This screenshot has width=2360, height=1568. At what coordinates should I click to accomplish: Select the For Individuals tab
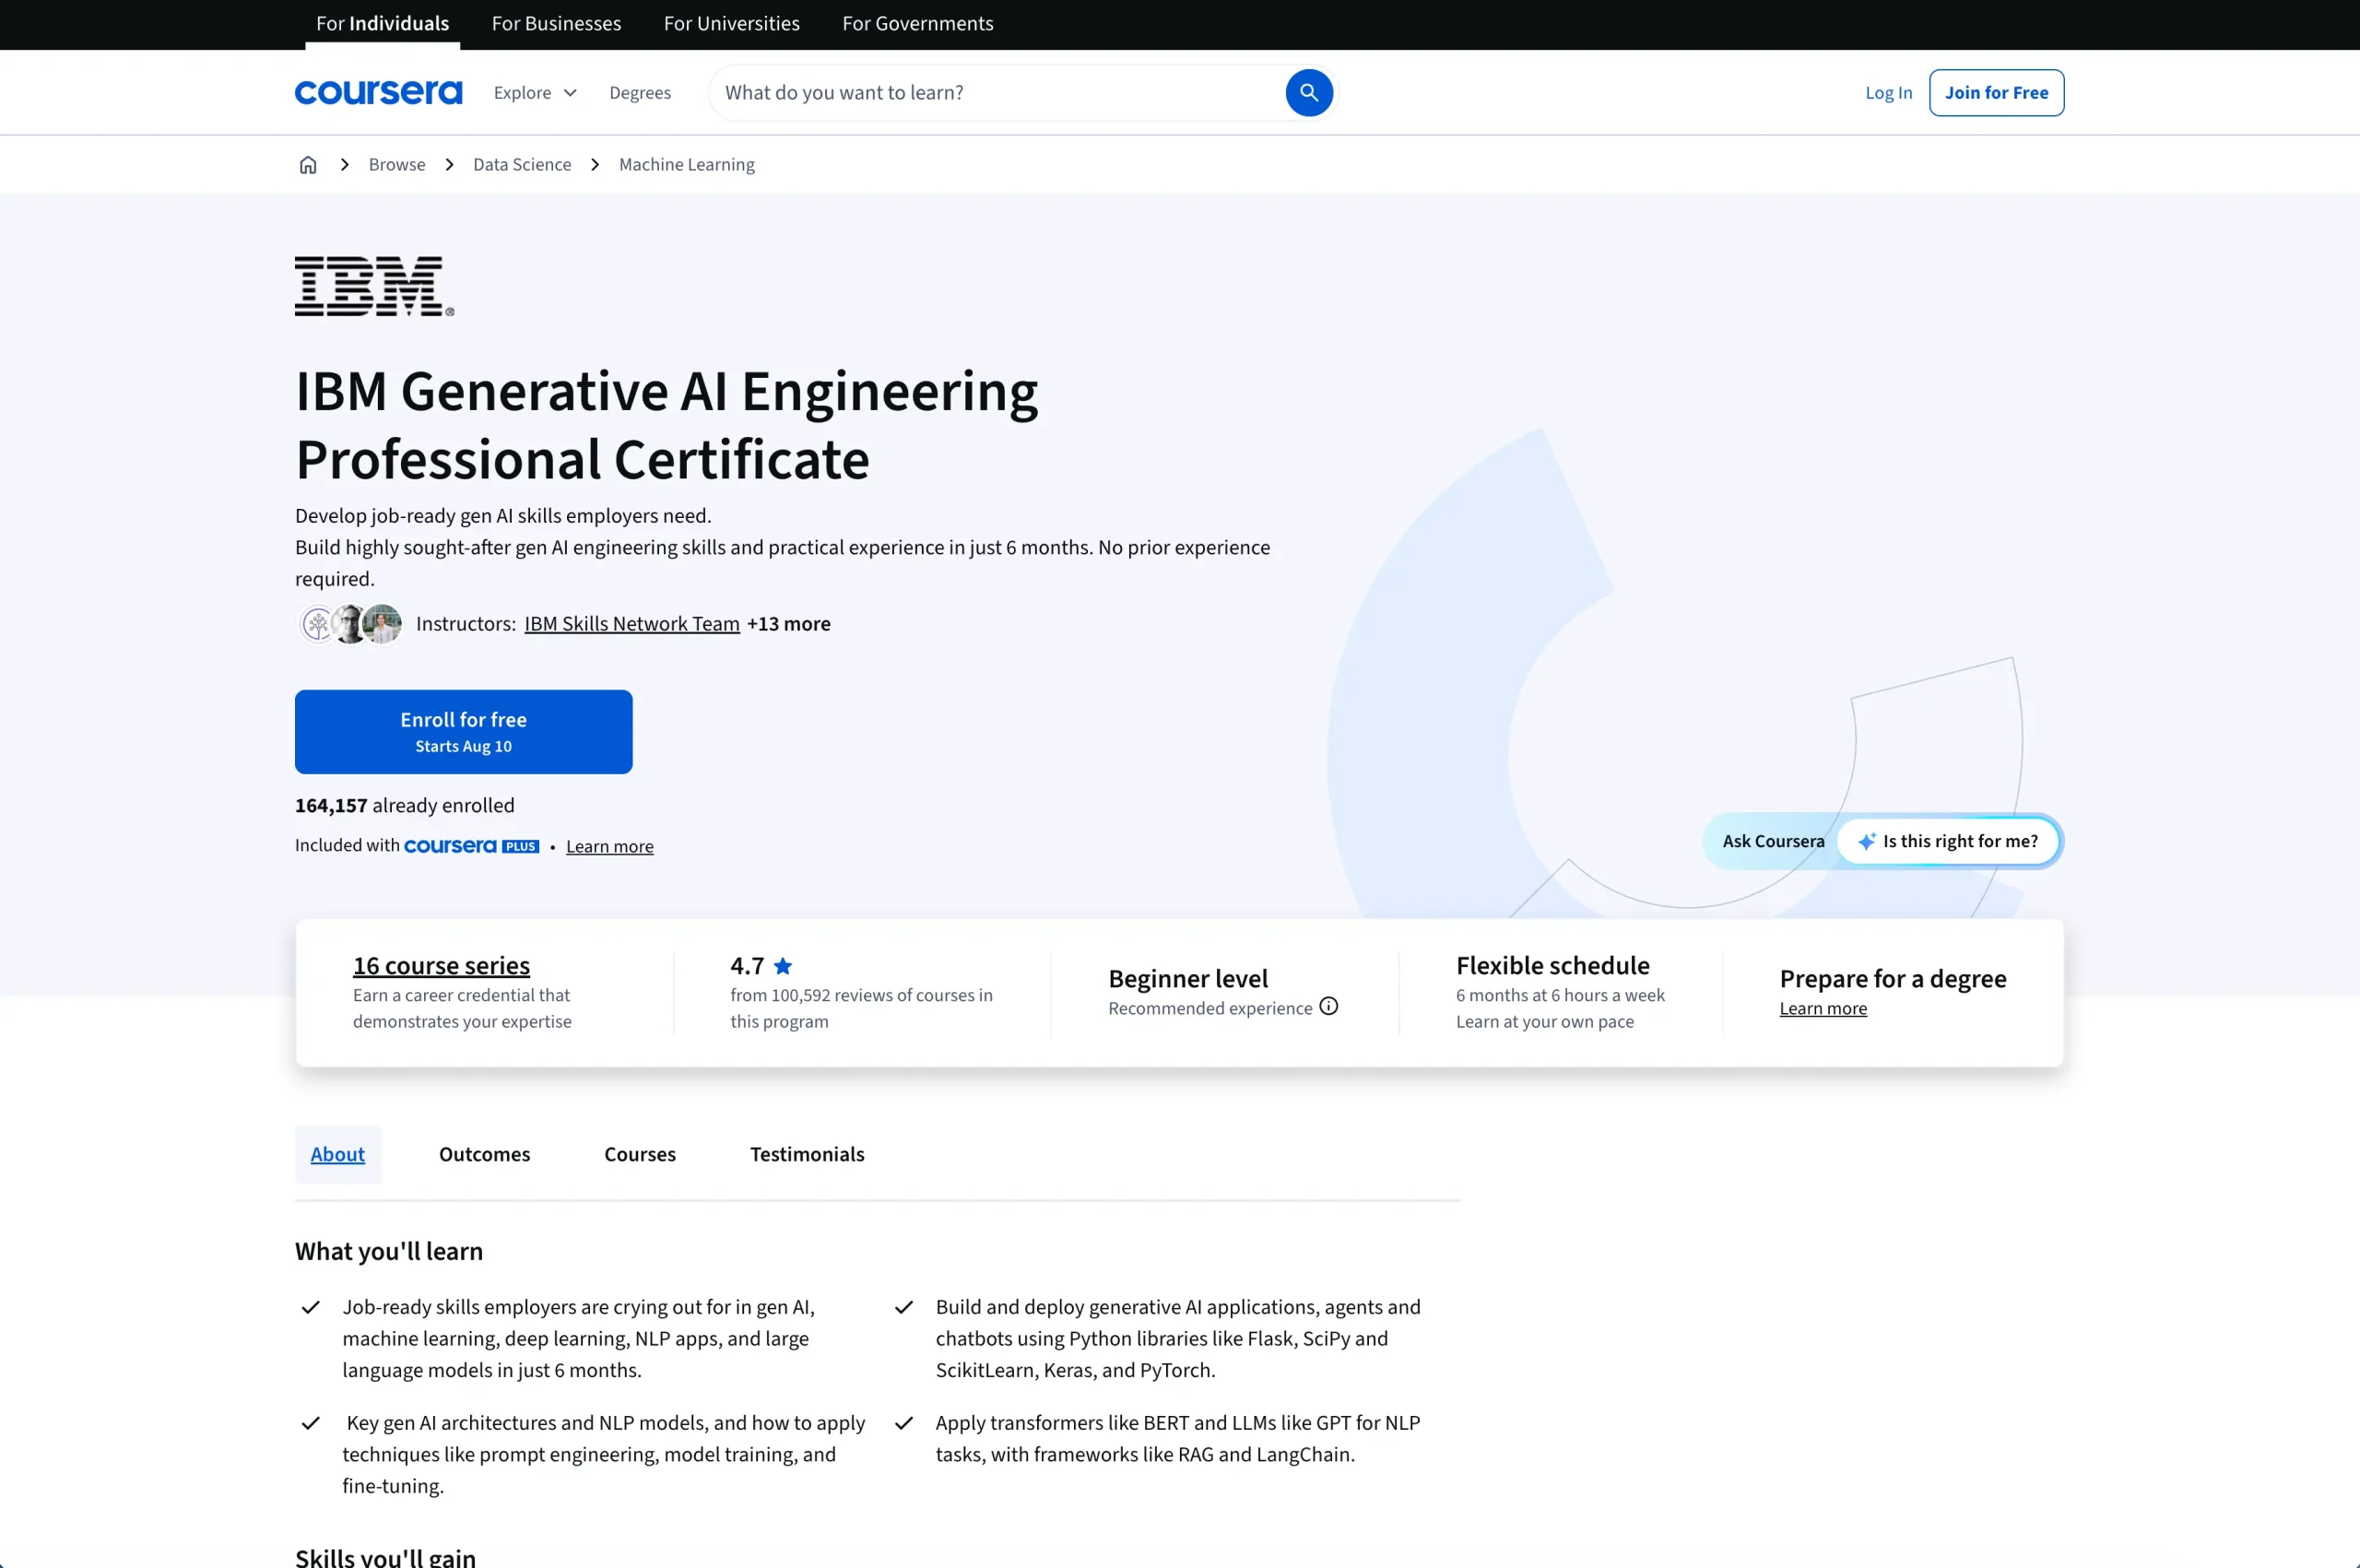click(x=382, y=23)
